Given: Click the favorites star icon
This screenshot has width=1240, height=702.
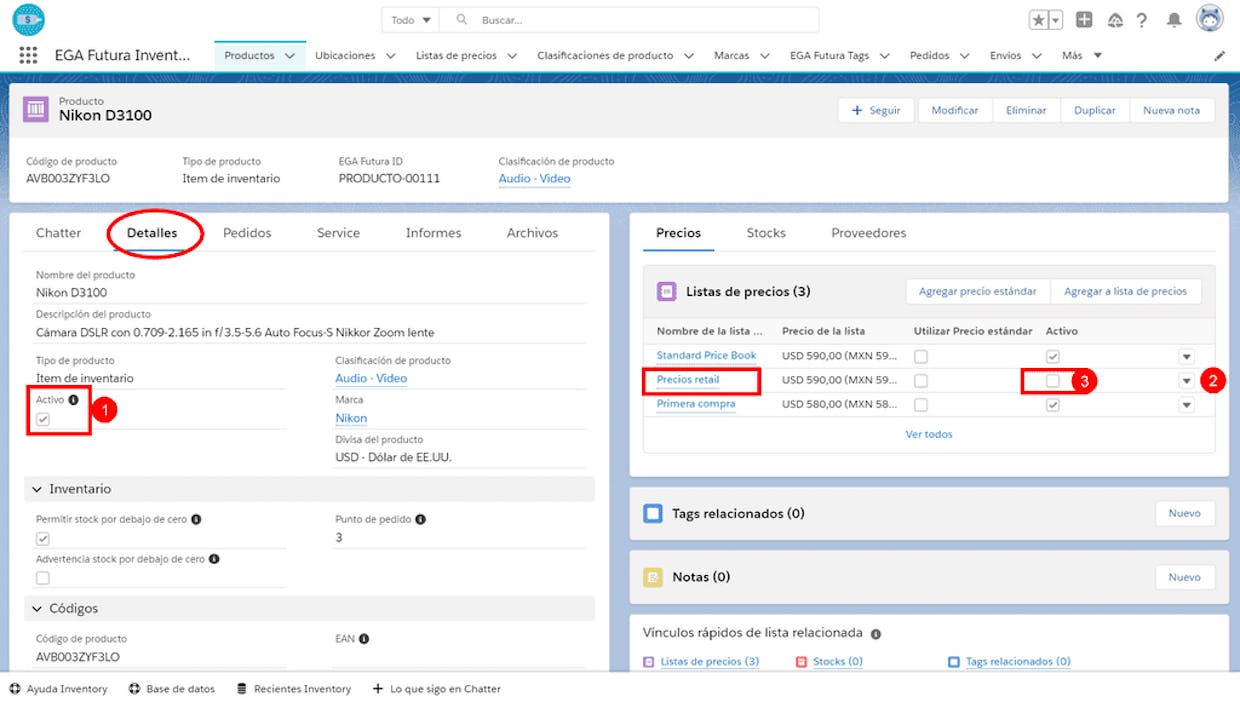Looking at the screenshot, I should point(1039,20).
